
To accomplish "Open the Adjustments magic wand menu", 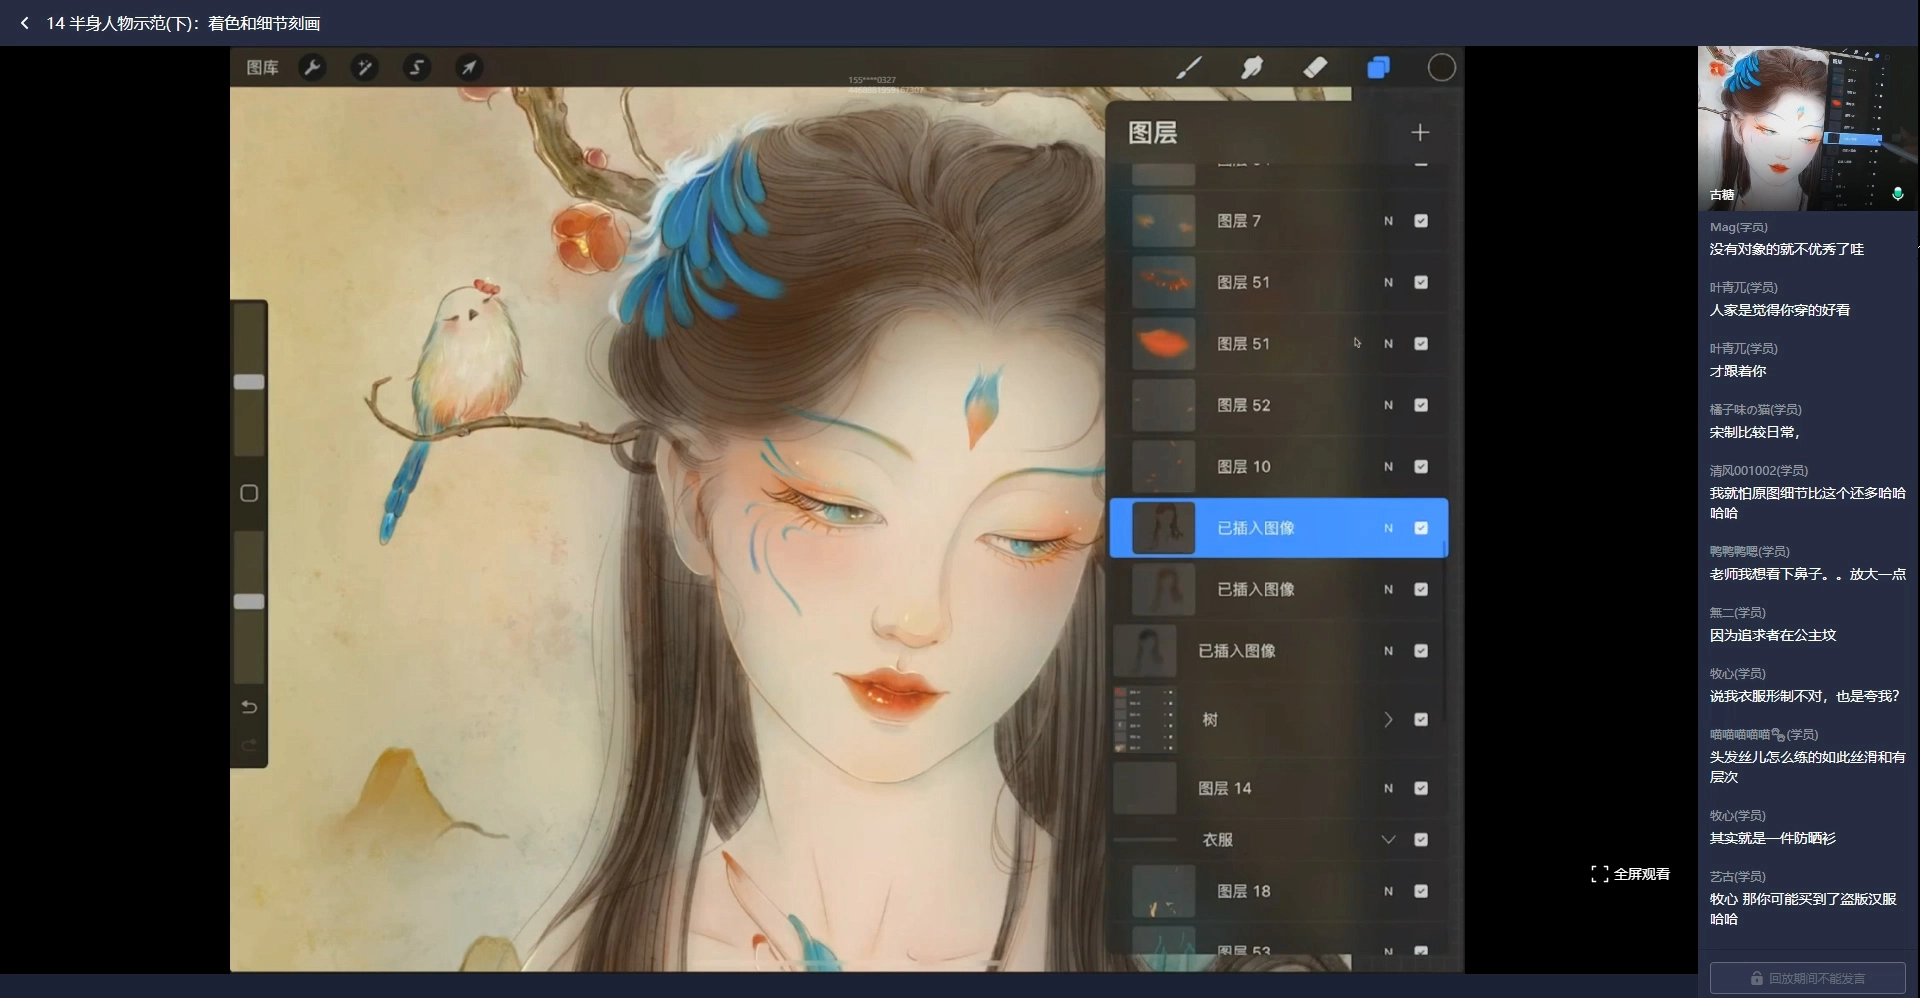I will (x=365, y=68).
